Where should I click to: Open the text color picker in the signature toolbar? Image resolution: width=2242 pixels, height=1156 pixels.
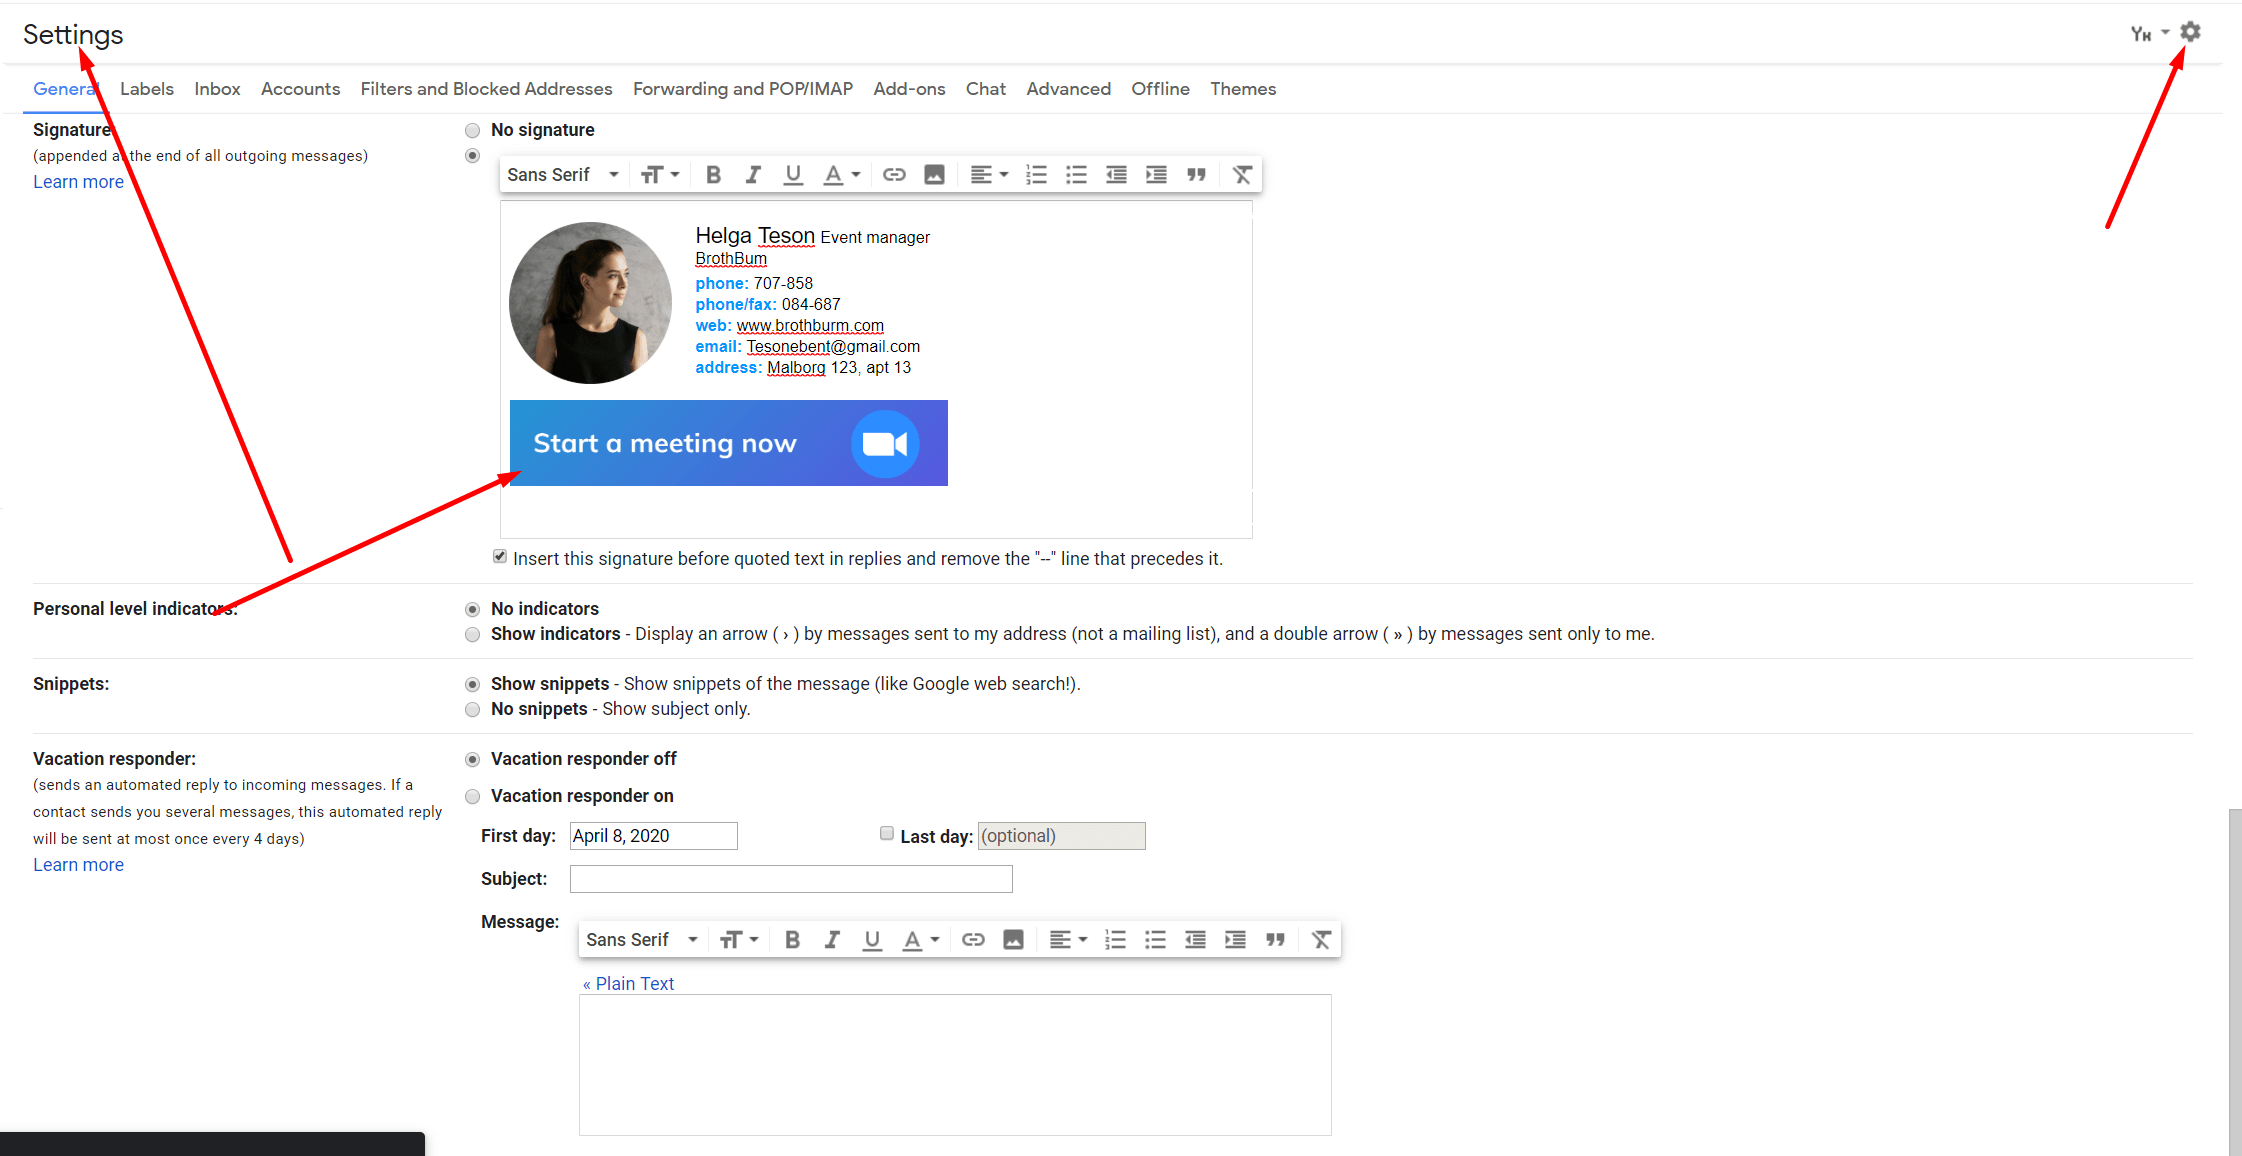point(840,174)
